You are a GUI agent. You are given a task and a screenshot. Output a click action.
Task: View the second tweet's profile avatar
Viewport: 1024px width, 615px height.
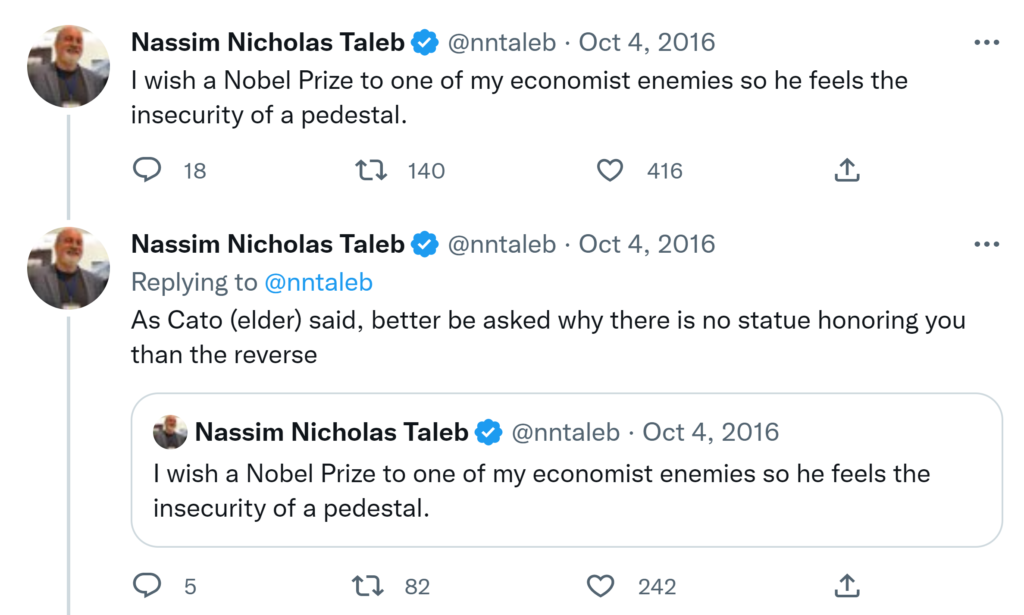click(68, 267)
